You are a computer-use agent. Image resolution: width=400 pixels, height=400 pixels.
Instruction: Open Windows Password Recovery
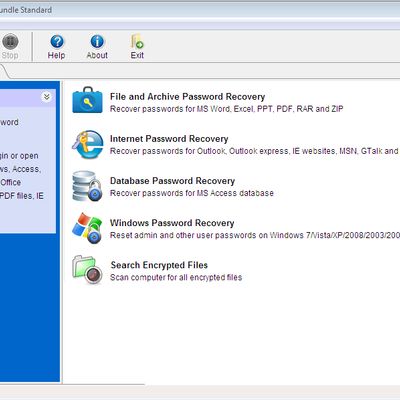[172, 223]
